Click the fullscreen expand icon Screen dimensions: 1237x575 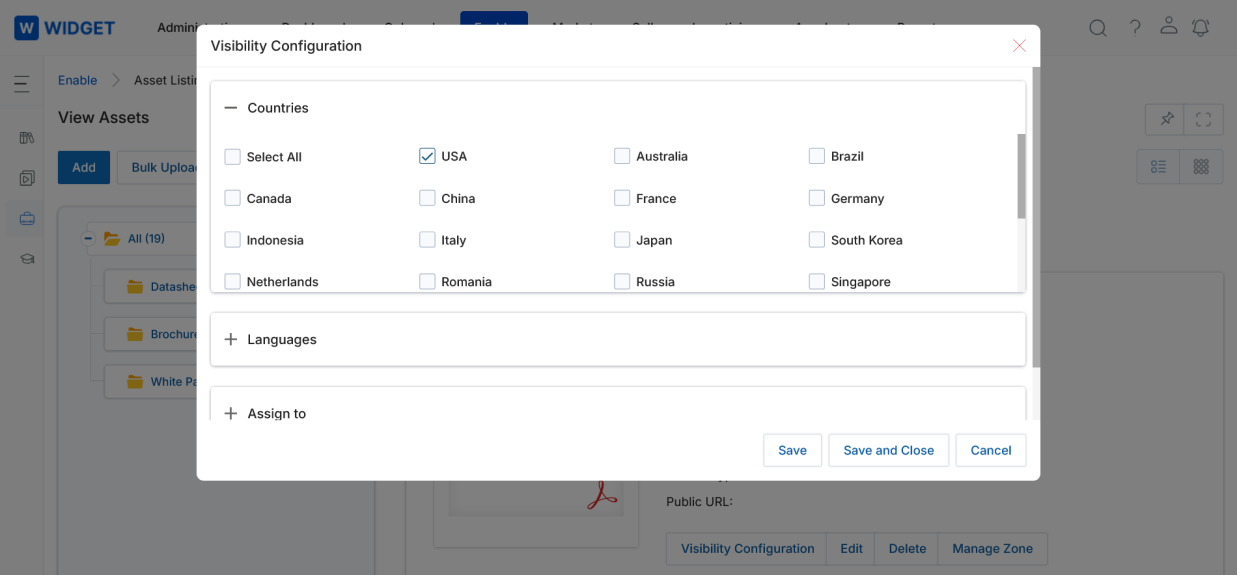coord(1204,119)
